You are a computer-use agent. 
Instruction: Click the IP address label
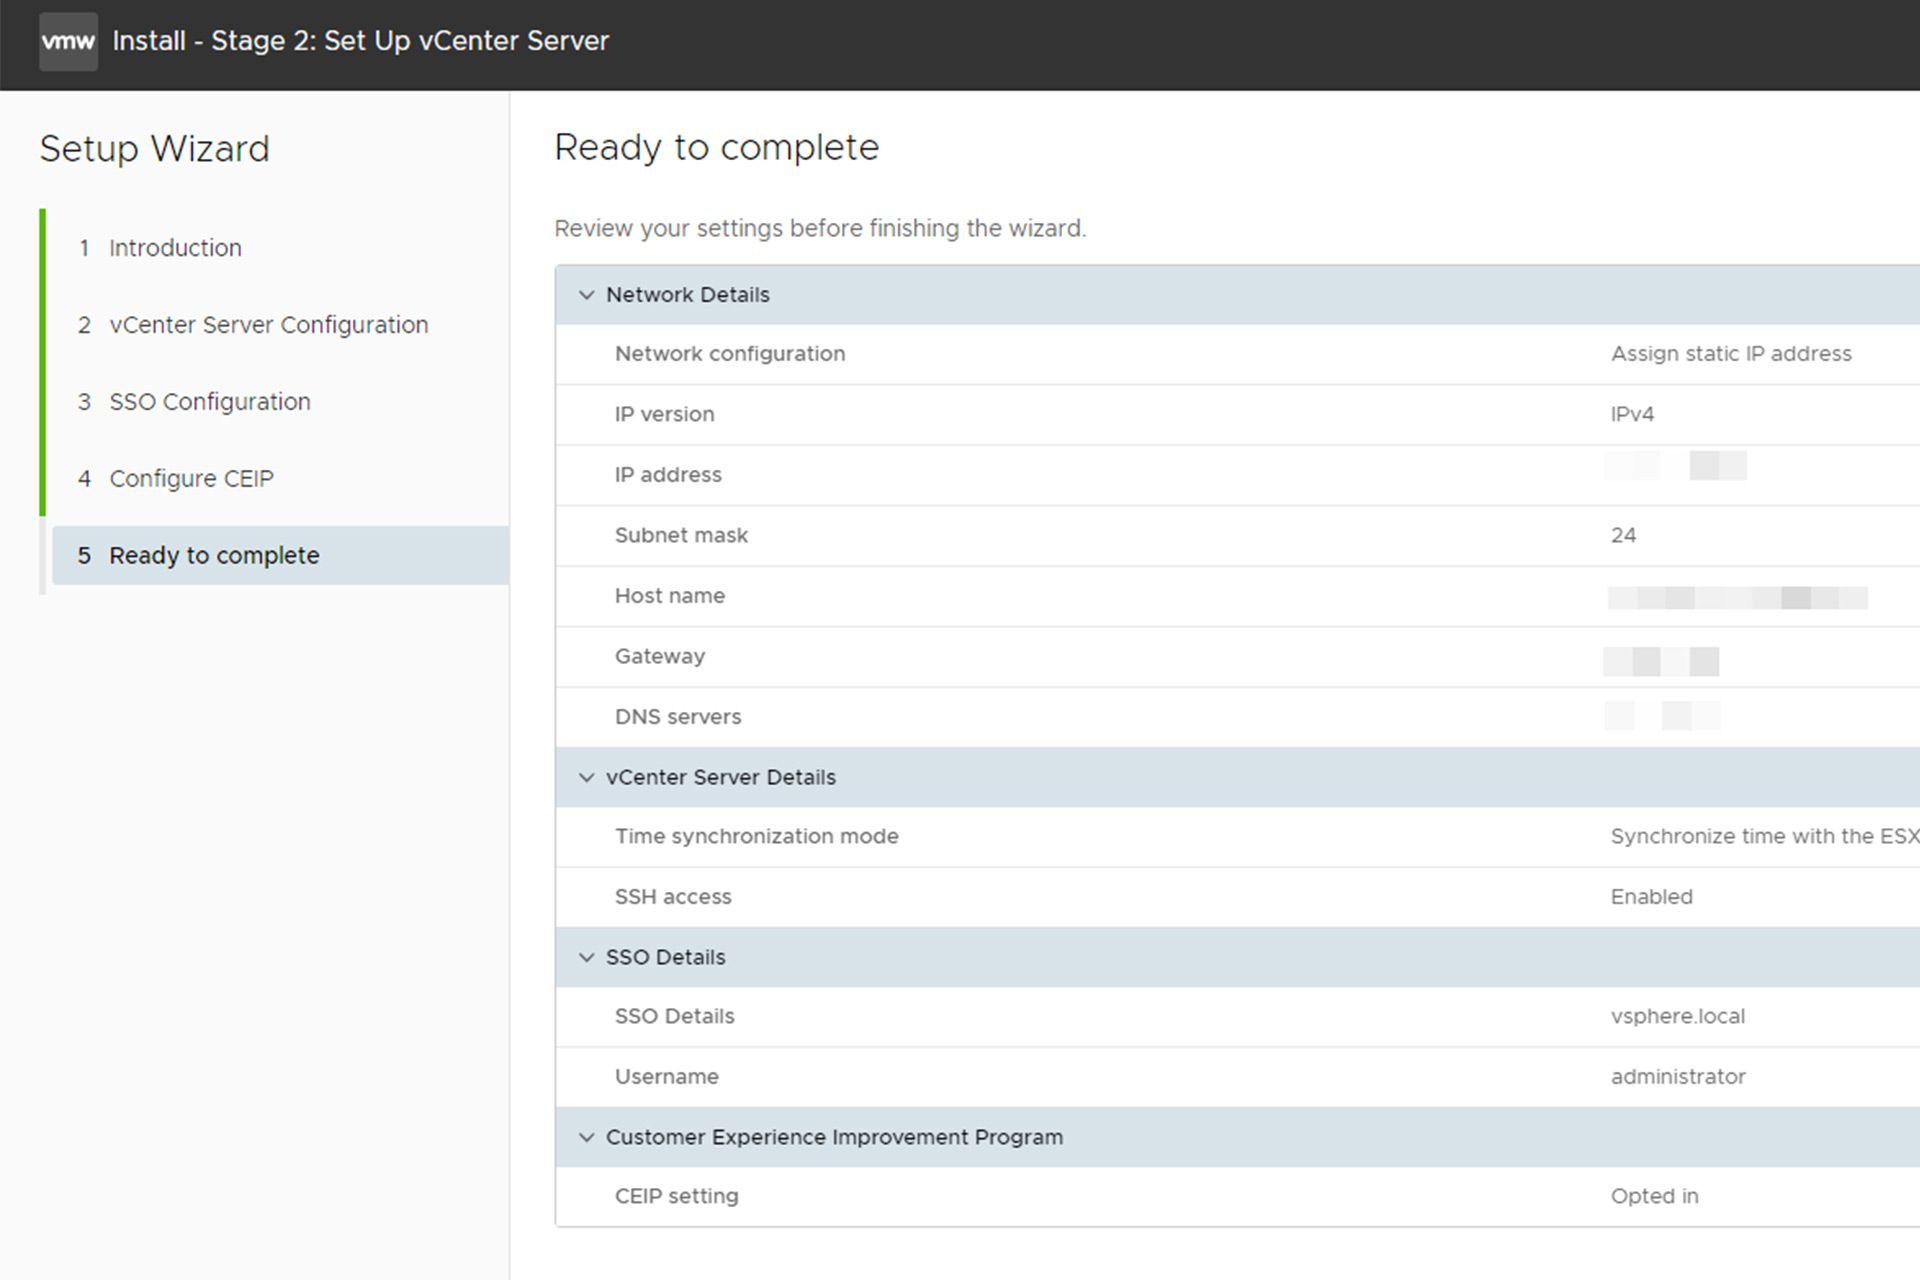(668, 475)
